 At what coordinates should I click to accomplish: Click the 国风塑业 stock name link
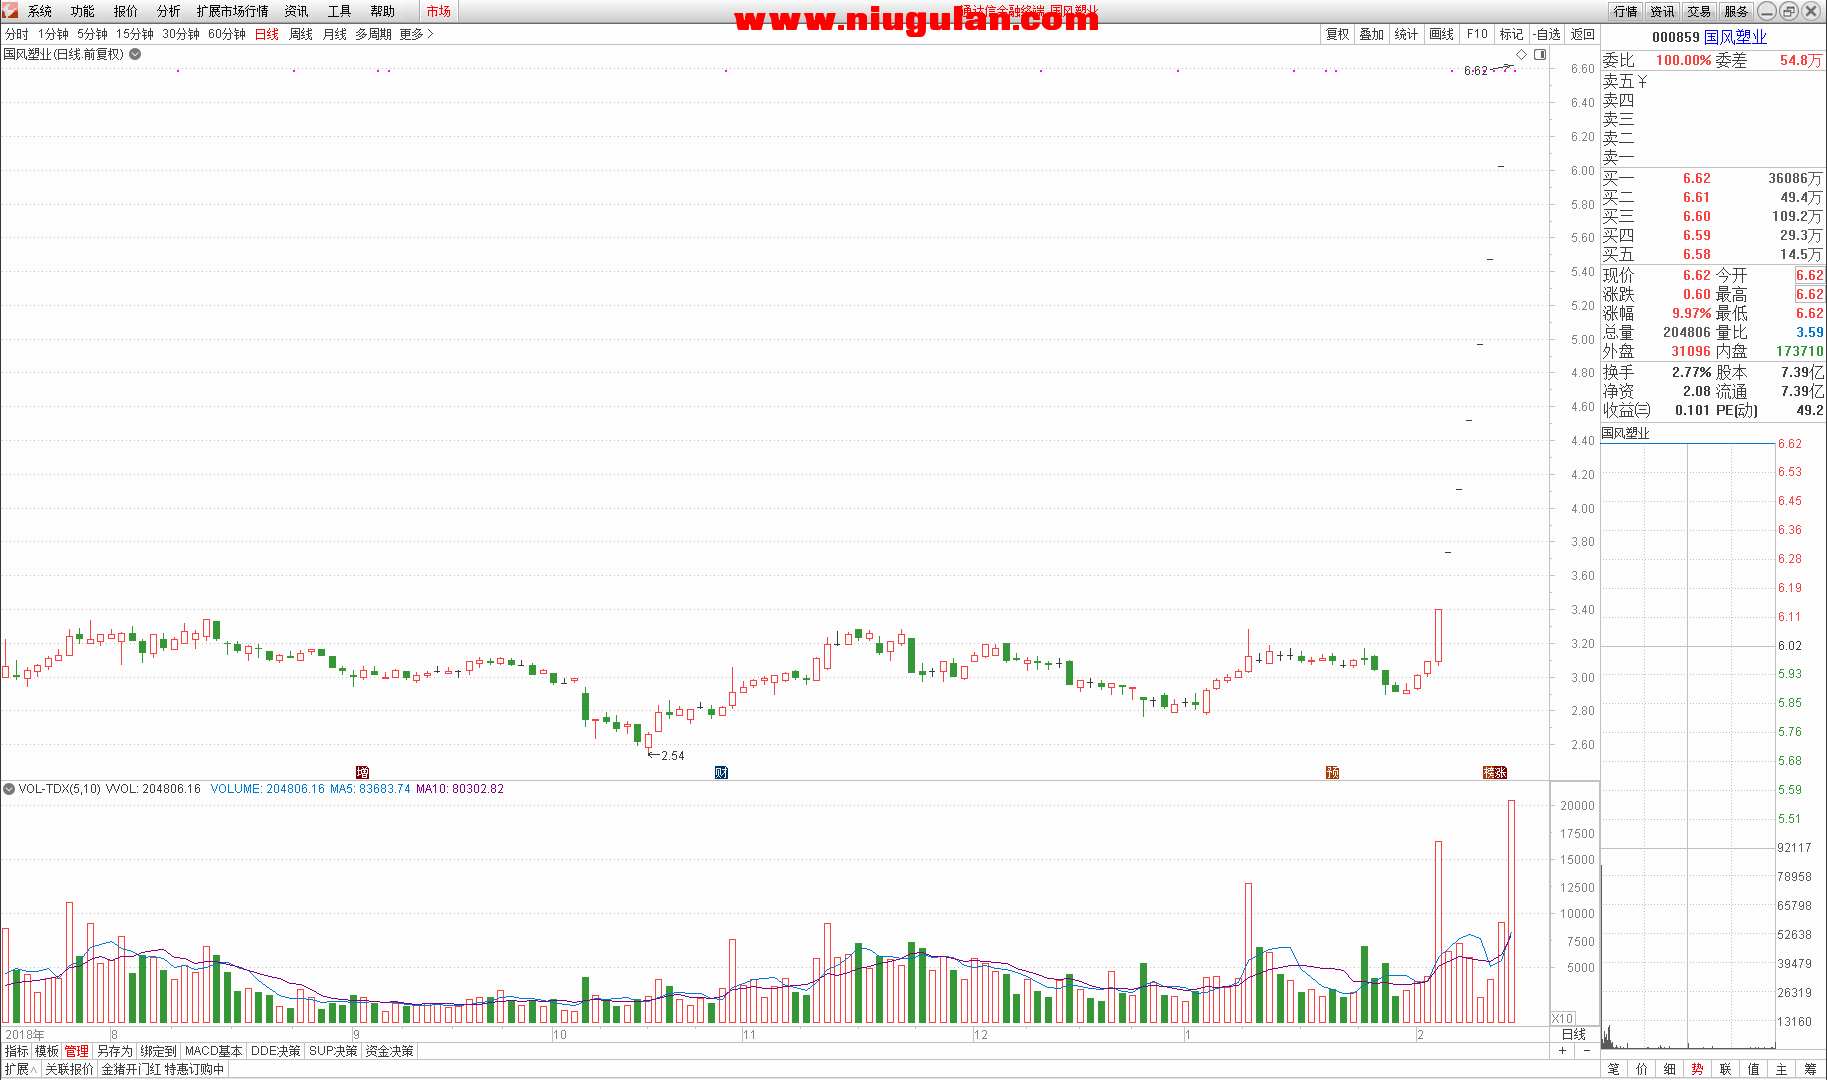click(1735, 37)
